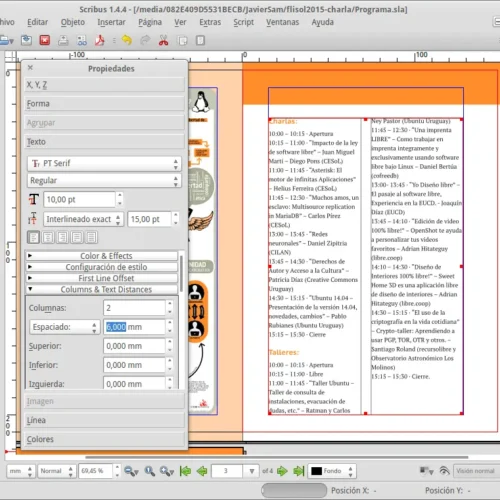Click the Copy toolbar icon
Screen dimensions: 500x500
coord(182,40)
